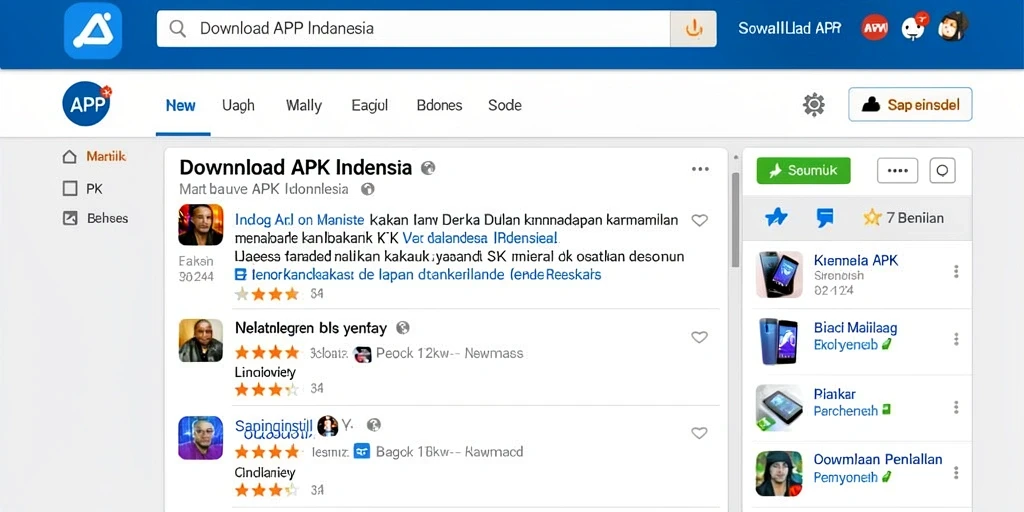Open the lenorkanckeakast de lapan link
Image resolution: width=1024 pixels, height=512 pixels.
coord(418,275)
